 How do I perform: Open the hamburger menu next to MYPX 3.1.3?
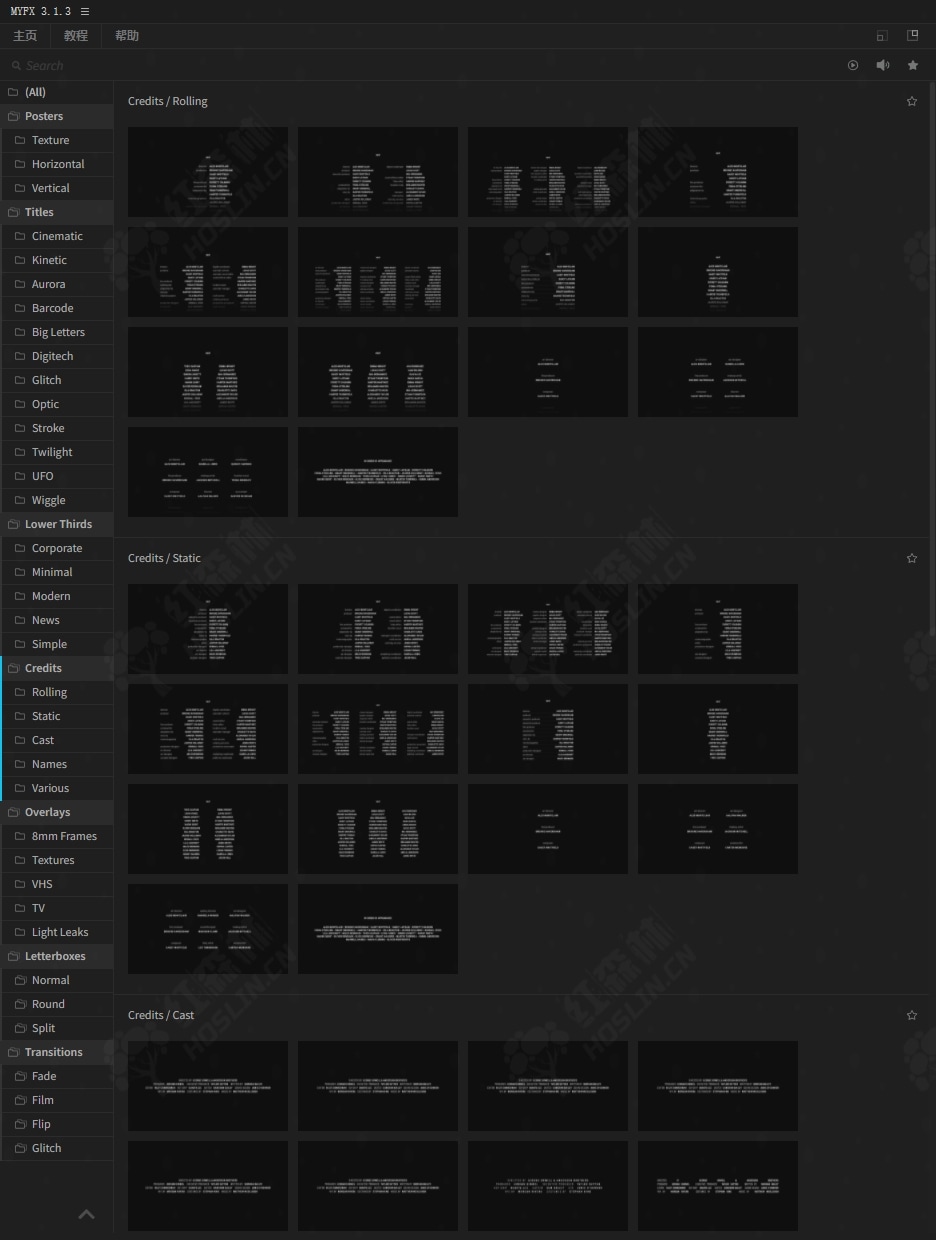point(85,12)
